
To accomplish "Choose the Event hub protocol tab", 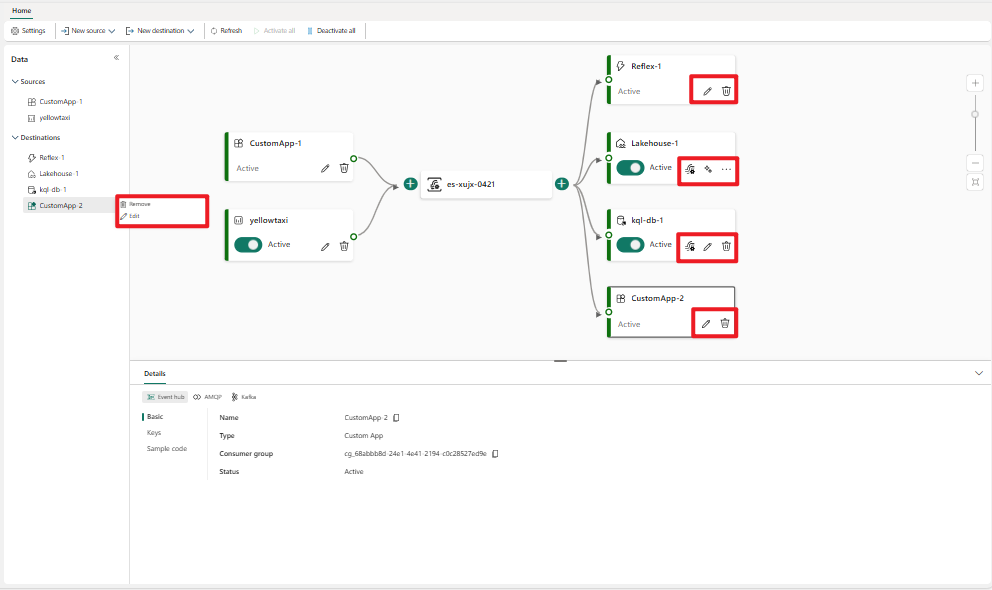I will click(x=165, y=397).
